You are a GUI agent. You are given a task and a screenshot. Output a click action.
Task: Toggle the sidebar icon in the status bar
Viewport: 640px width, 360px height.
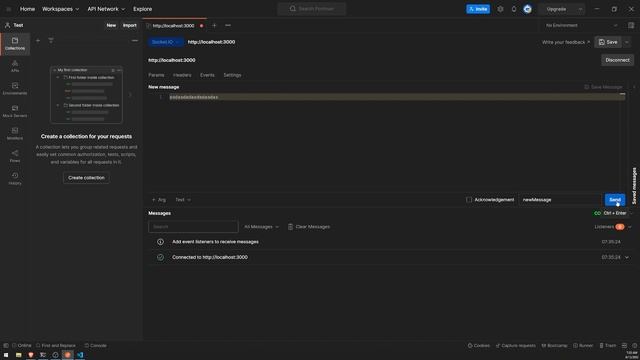click(6, 345)
